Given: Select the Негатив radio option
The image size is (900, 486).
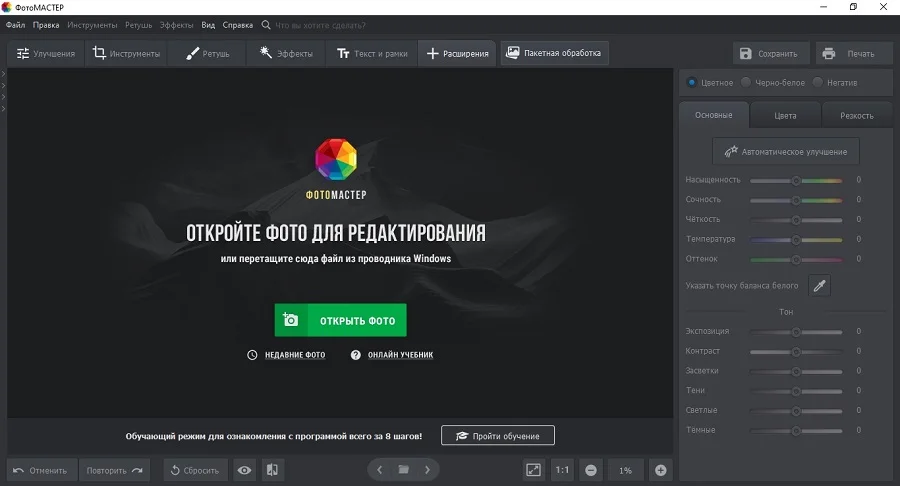Looking at the screenshot, I should pyautogui.click(x=818, y=83).
